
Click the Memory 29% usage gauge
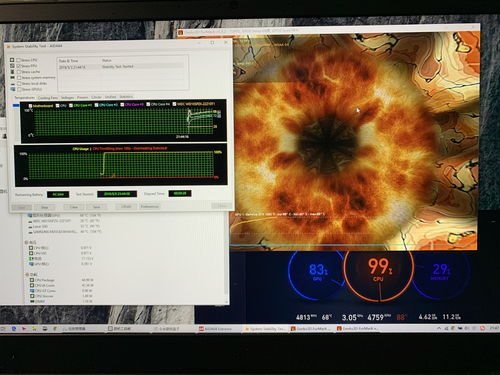pyautogui.click(x=441, y=271)
